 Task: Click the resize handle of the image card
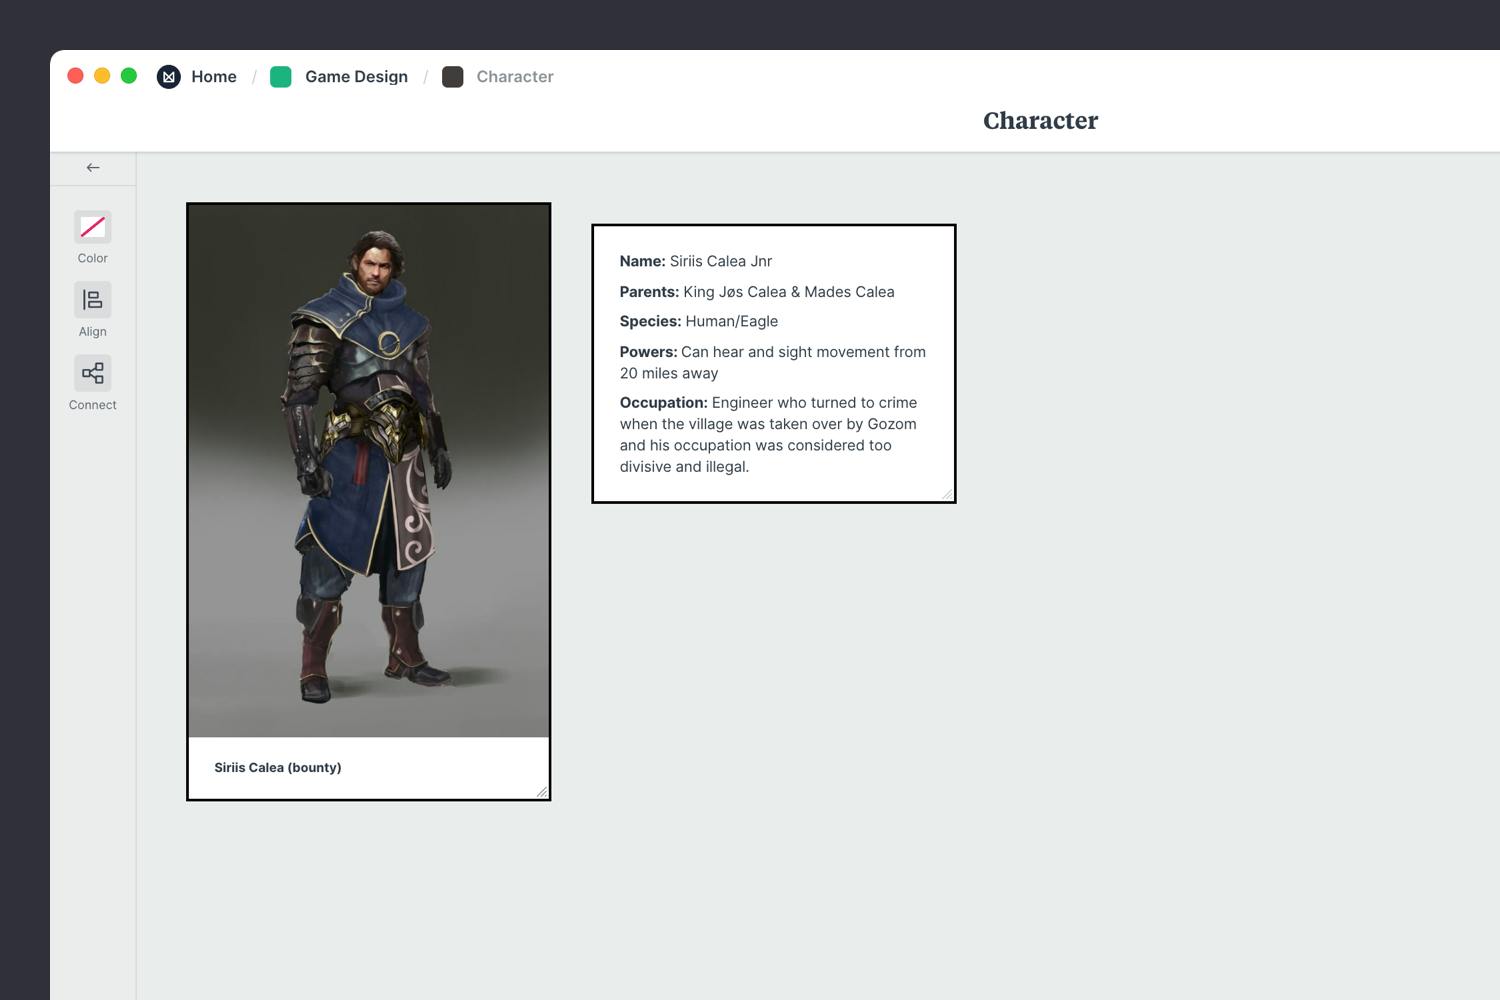(x=543, y=793)
